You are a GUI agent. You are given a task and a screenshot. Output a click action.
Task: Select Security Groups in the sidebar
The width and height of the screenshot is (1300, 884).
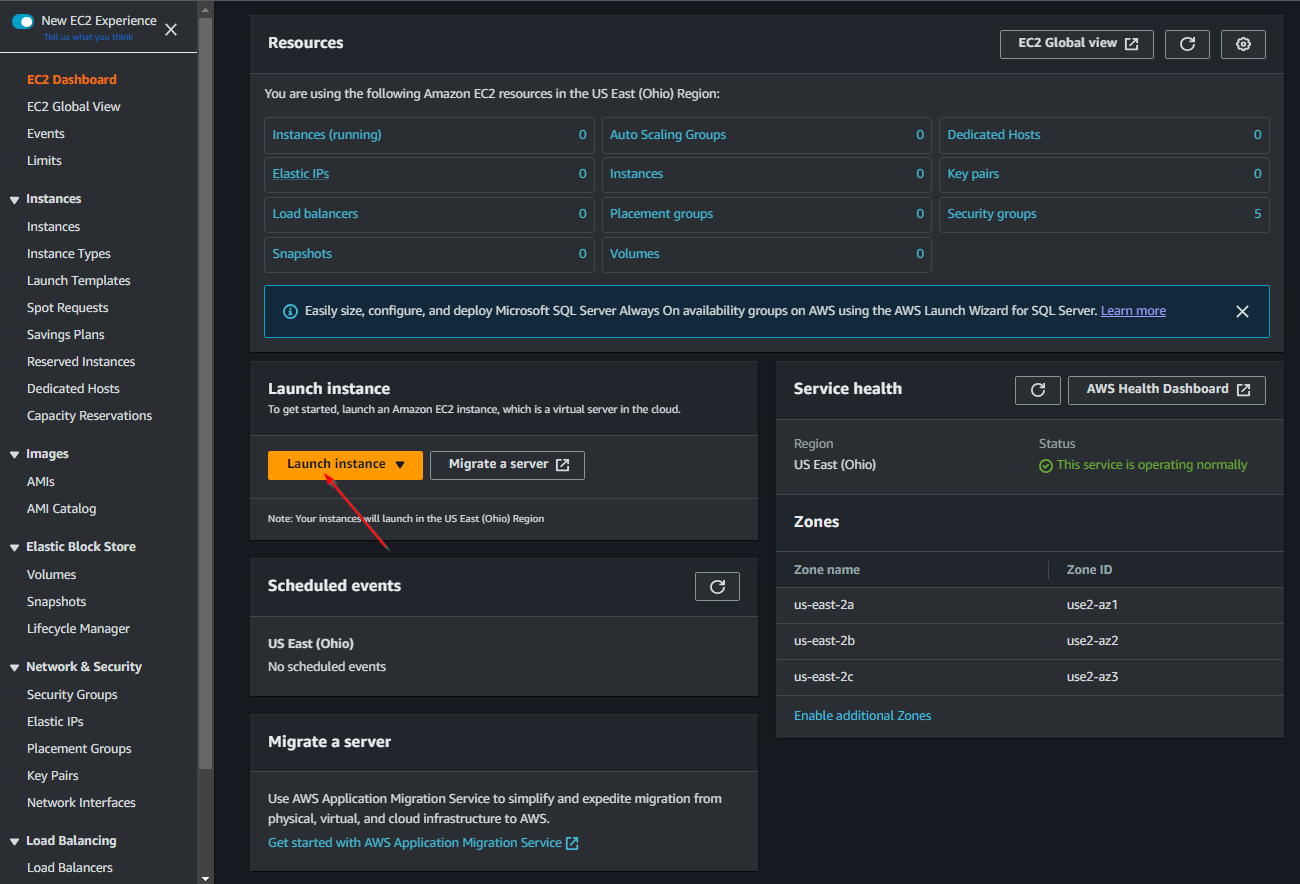coord(72,695)
